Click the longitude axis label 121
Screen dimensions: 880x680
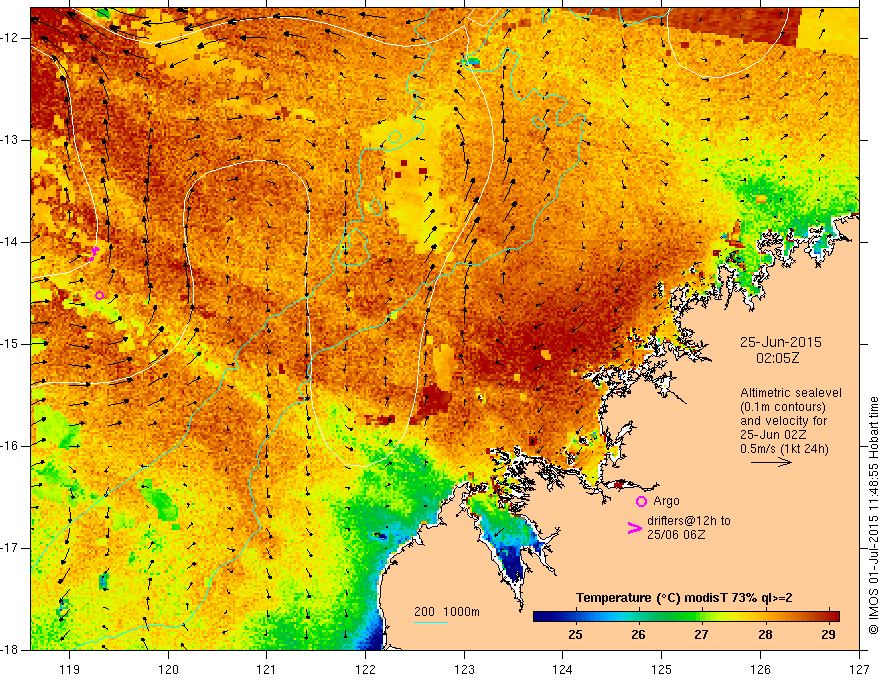(x=267, y=669)
